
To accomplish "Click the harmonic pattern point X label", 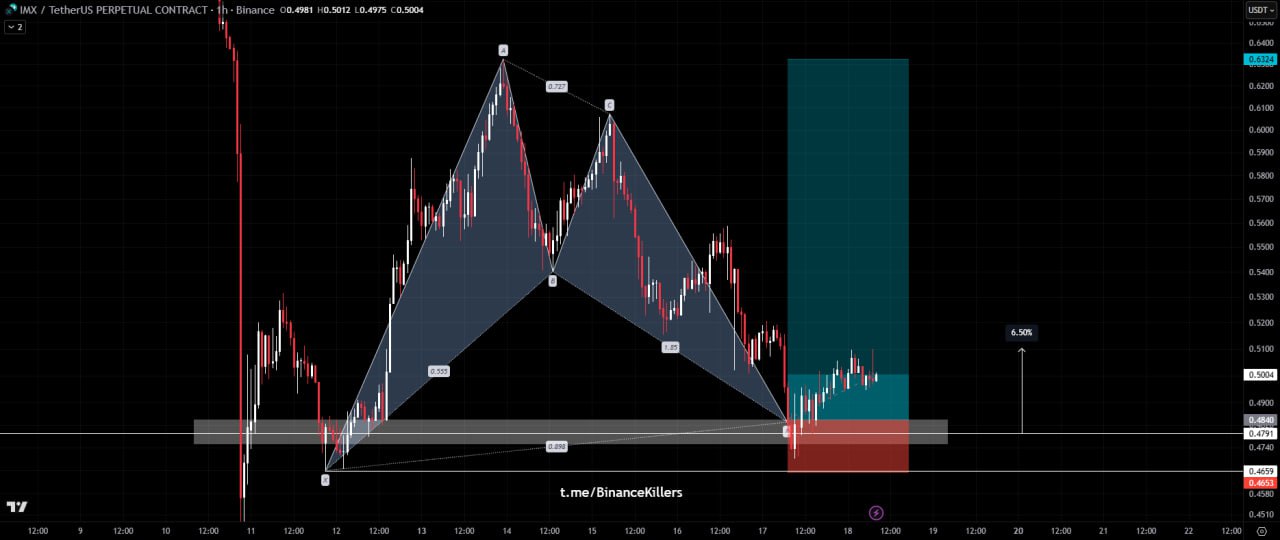I will point(325,480).
